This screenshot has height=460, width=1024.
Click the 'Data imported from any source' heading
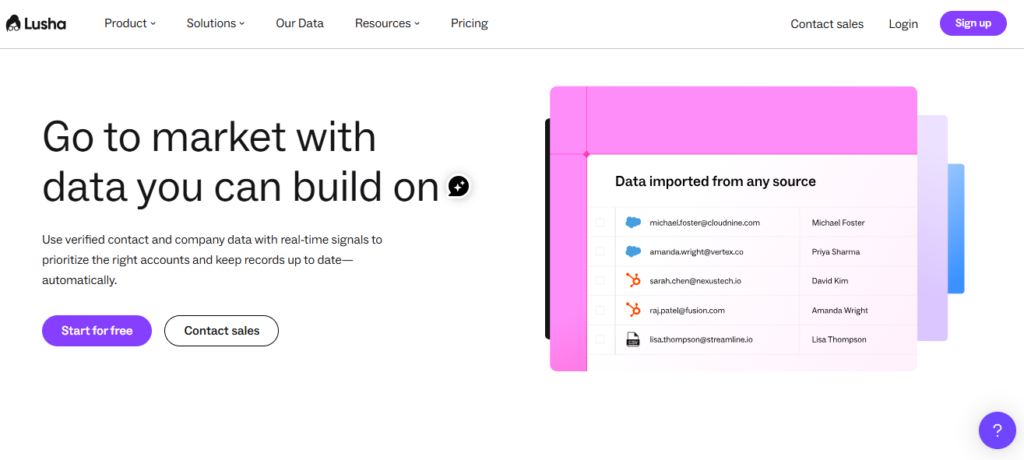click(x=715, y=182)
